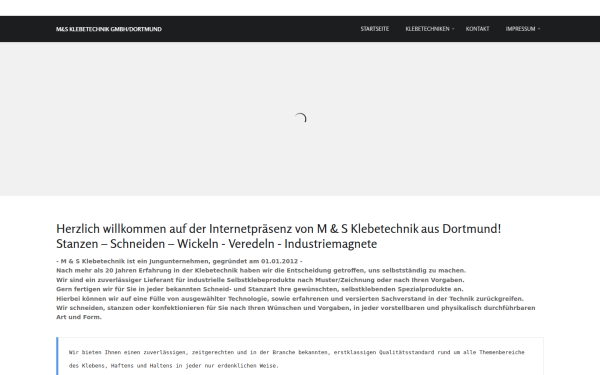Click the line 'Gern fertigen wir für Sie'
Screen dimensions: 600x375
(x=260, y=289)
